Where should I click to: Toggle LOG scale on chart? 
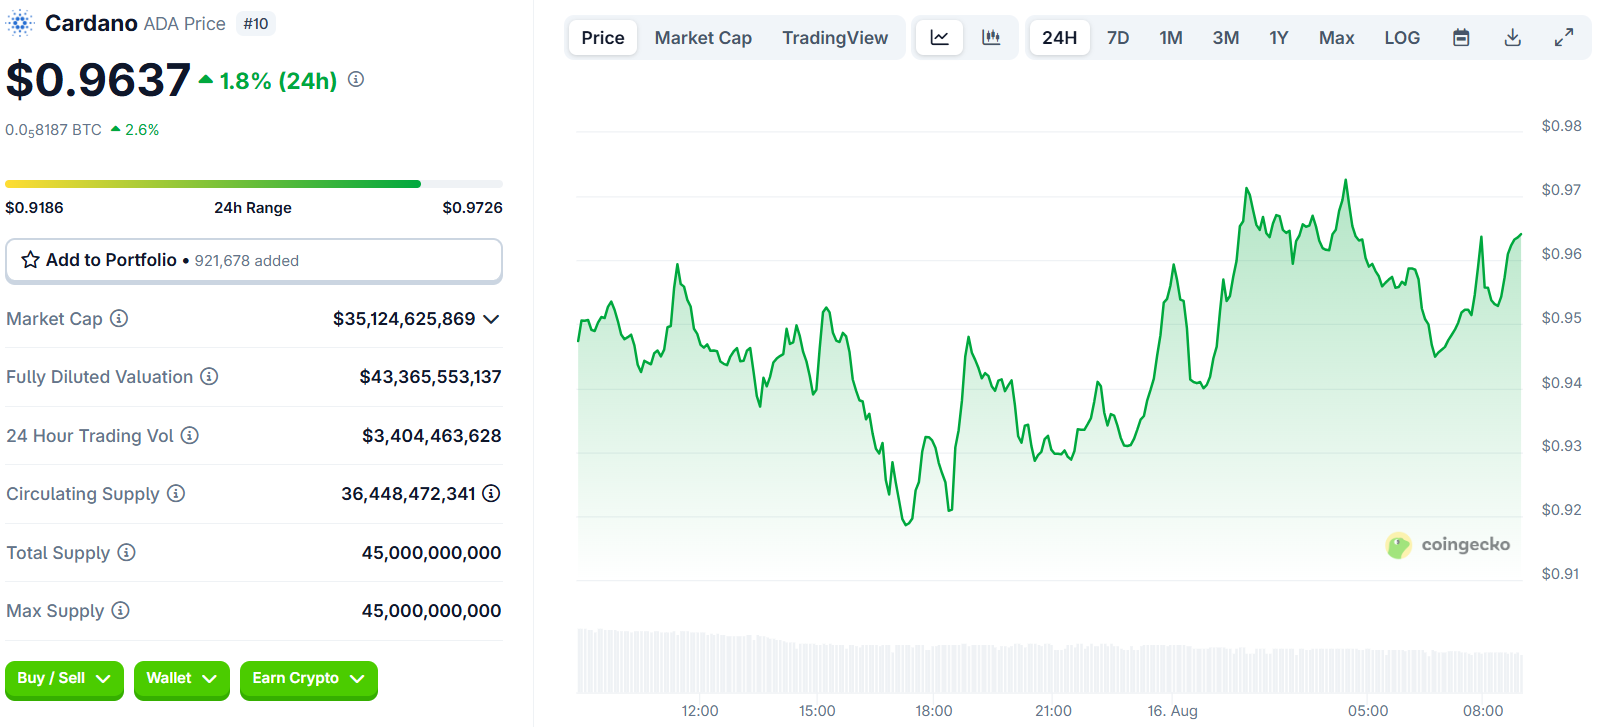(x=1402, y=38)
